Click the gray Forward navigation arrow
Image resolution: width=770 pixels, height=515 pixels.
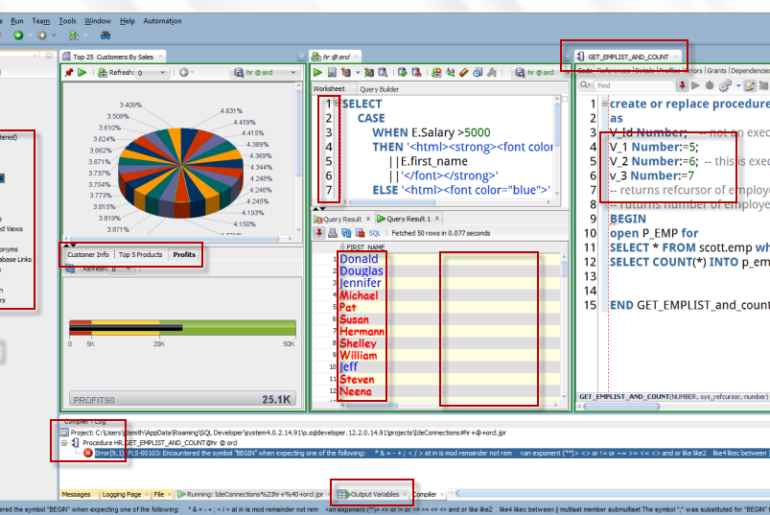(42, 35)
